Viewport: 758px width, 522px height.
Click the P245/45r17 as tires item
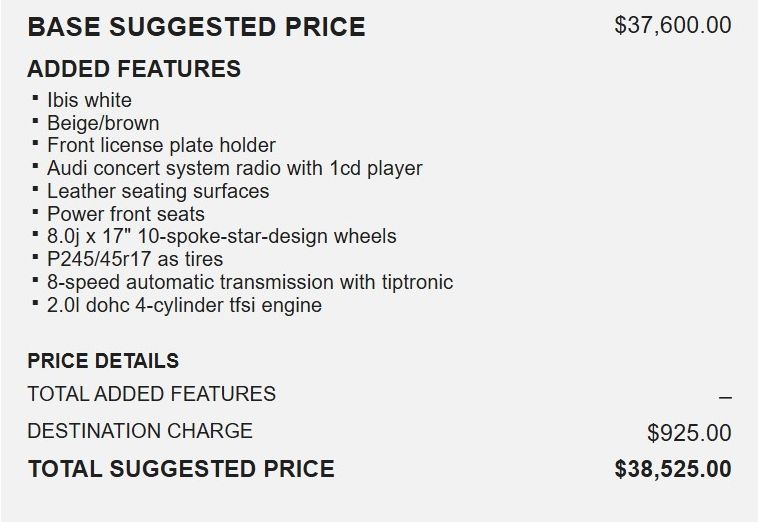(135, 259)
